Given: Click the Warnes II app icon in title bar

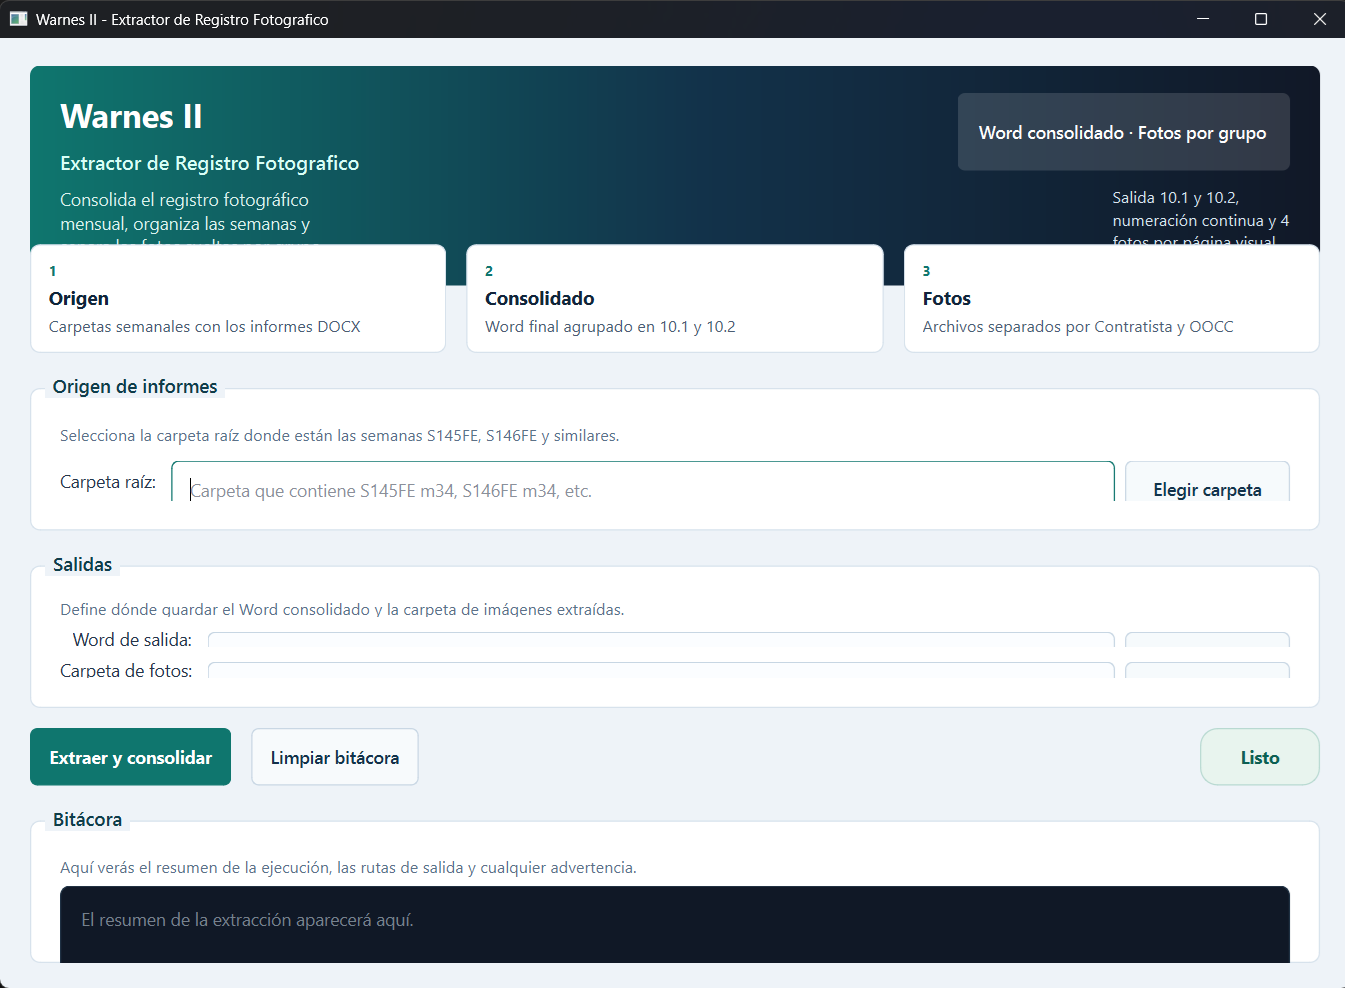Looking at the screenshot, I should (x=18, y=19).
